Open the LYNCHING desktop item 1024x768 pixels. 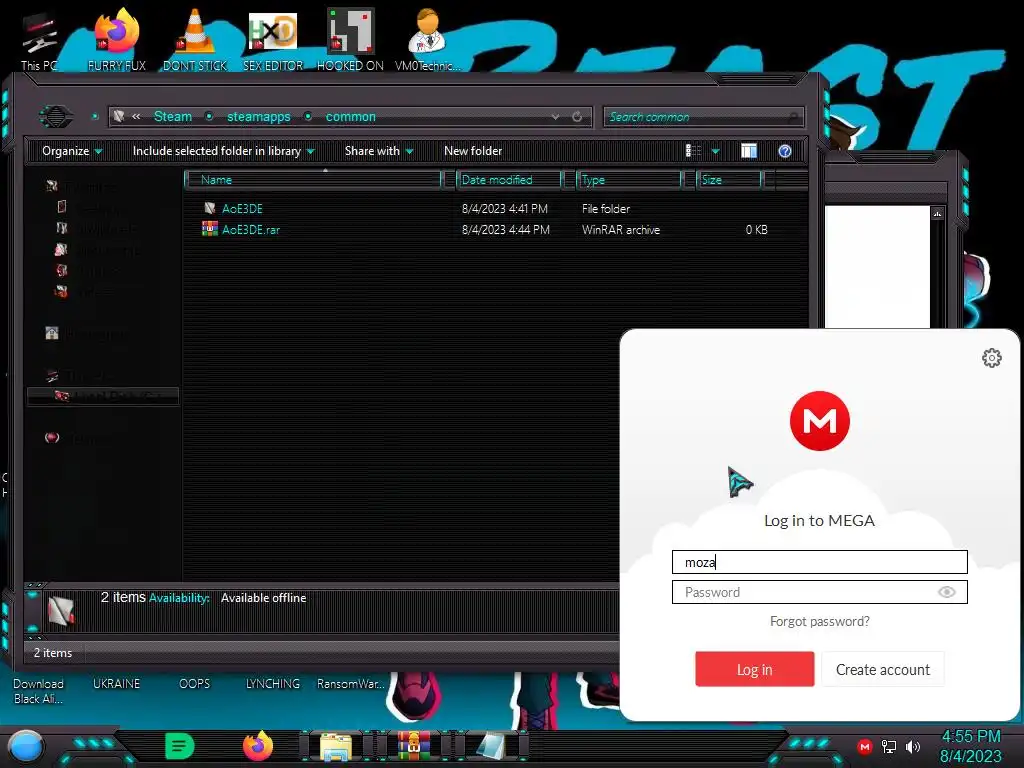click(x=272, y=684)
